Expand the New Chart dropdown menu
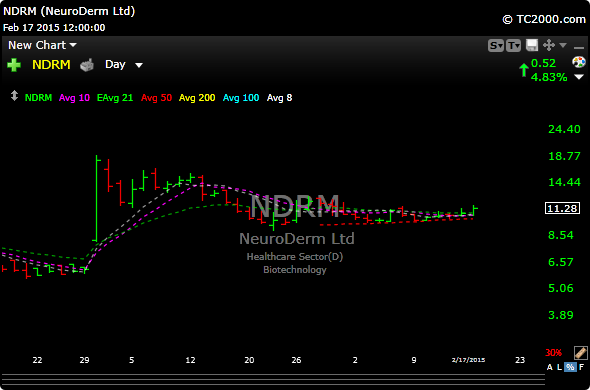590x390 pixels. tap(42, 45)
